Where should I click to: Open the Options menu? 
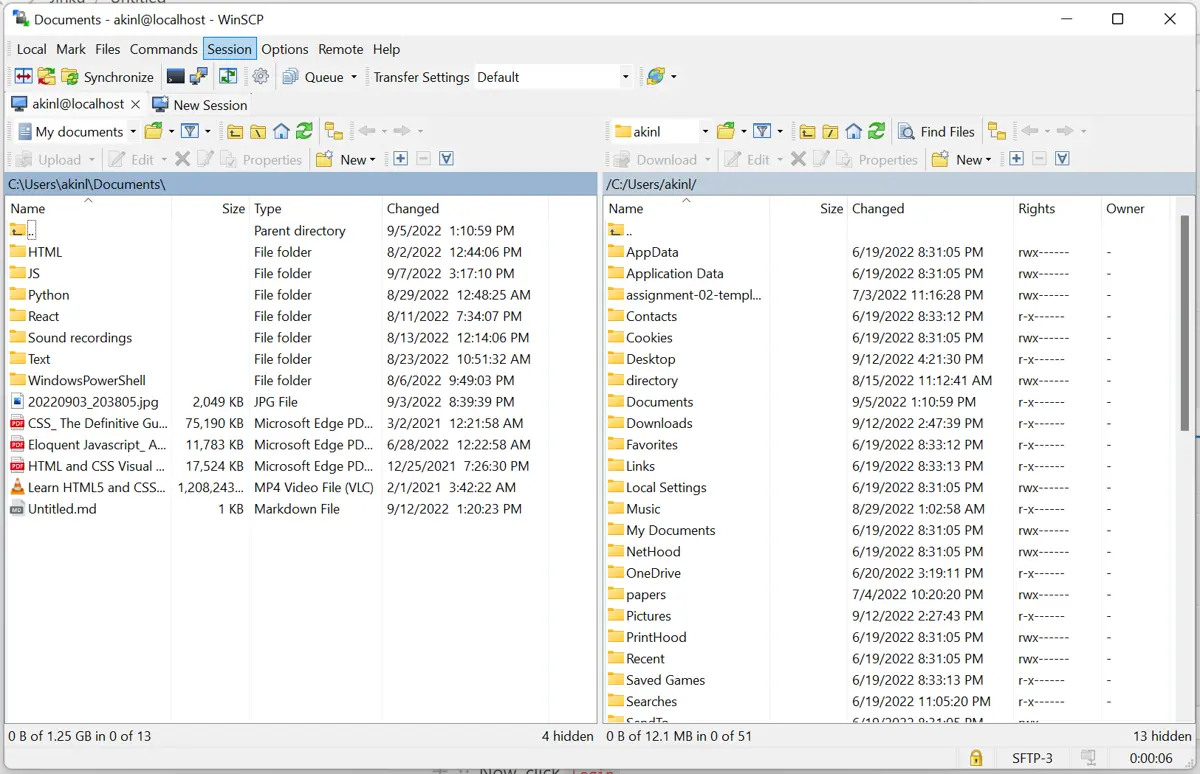tap(285, 49)
